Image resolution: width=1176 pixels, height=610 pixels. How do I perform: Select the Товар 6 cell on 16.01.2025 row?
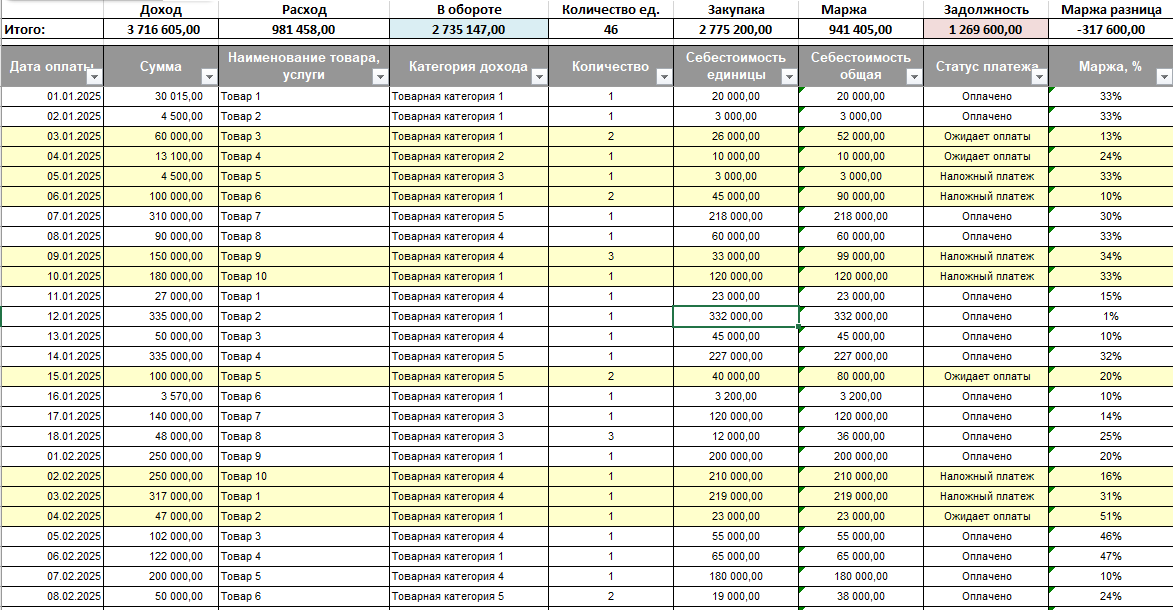[x=304, y=396]
